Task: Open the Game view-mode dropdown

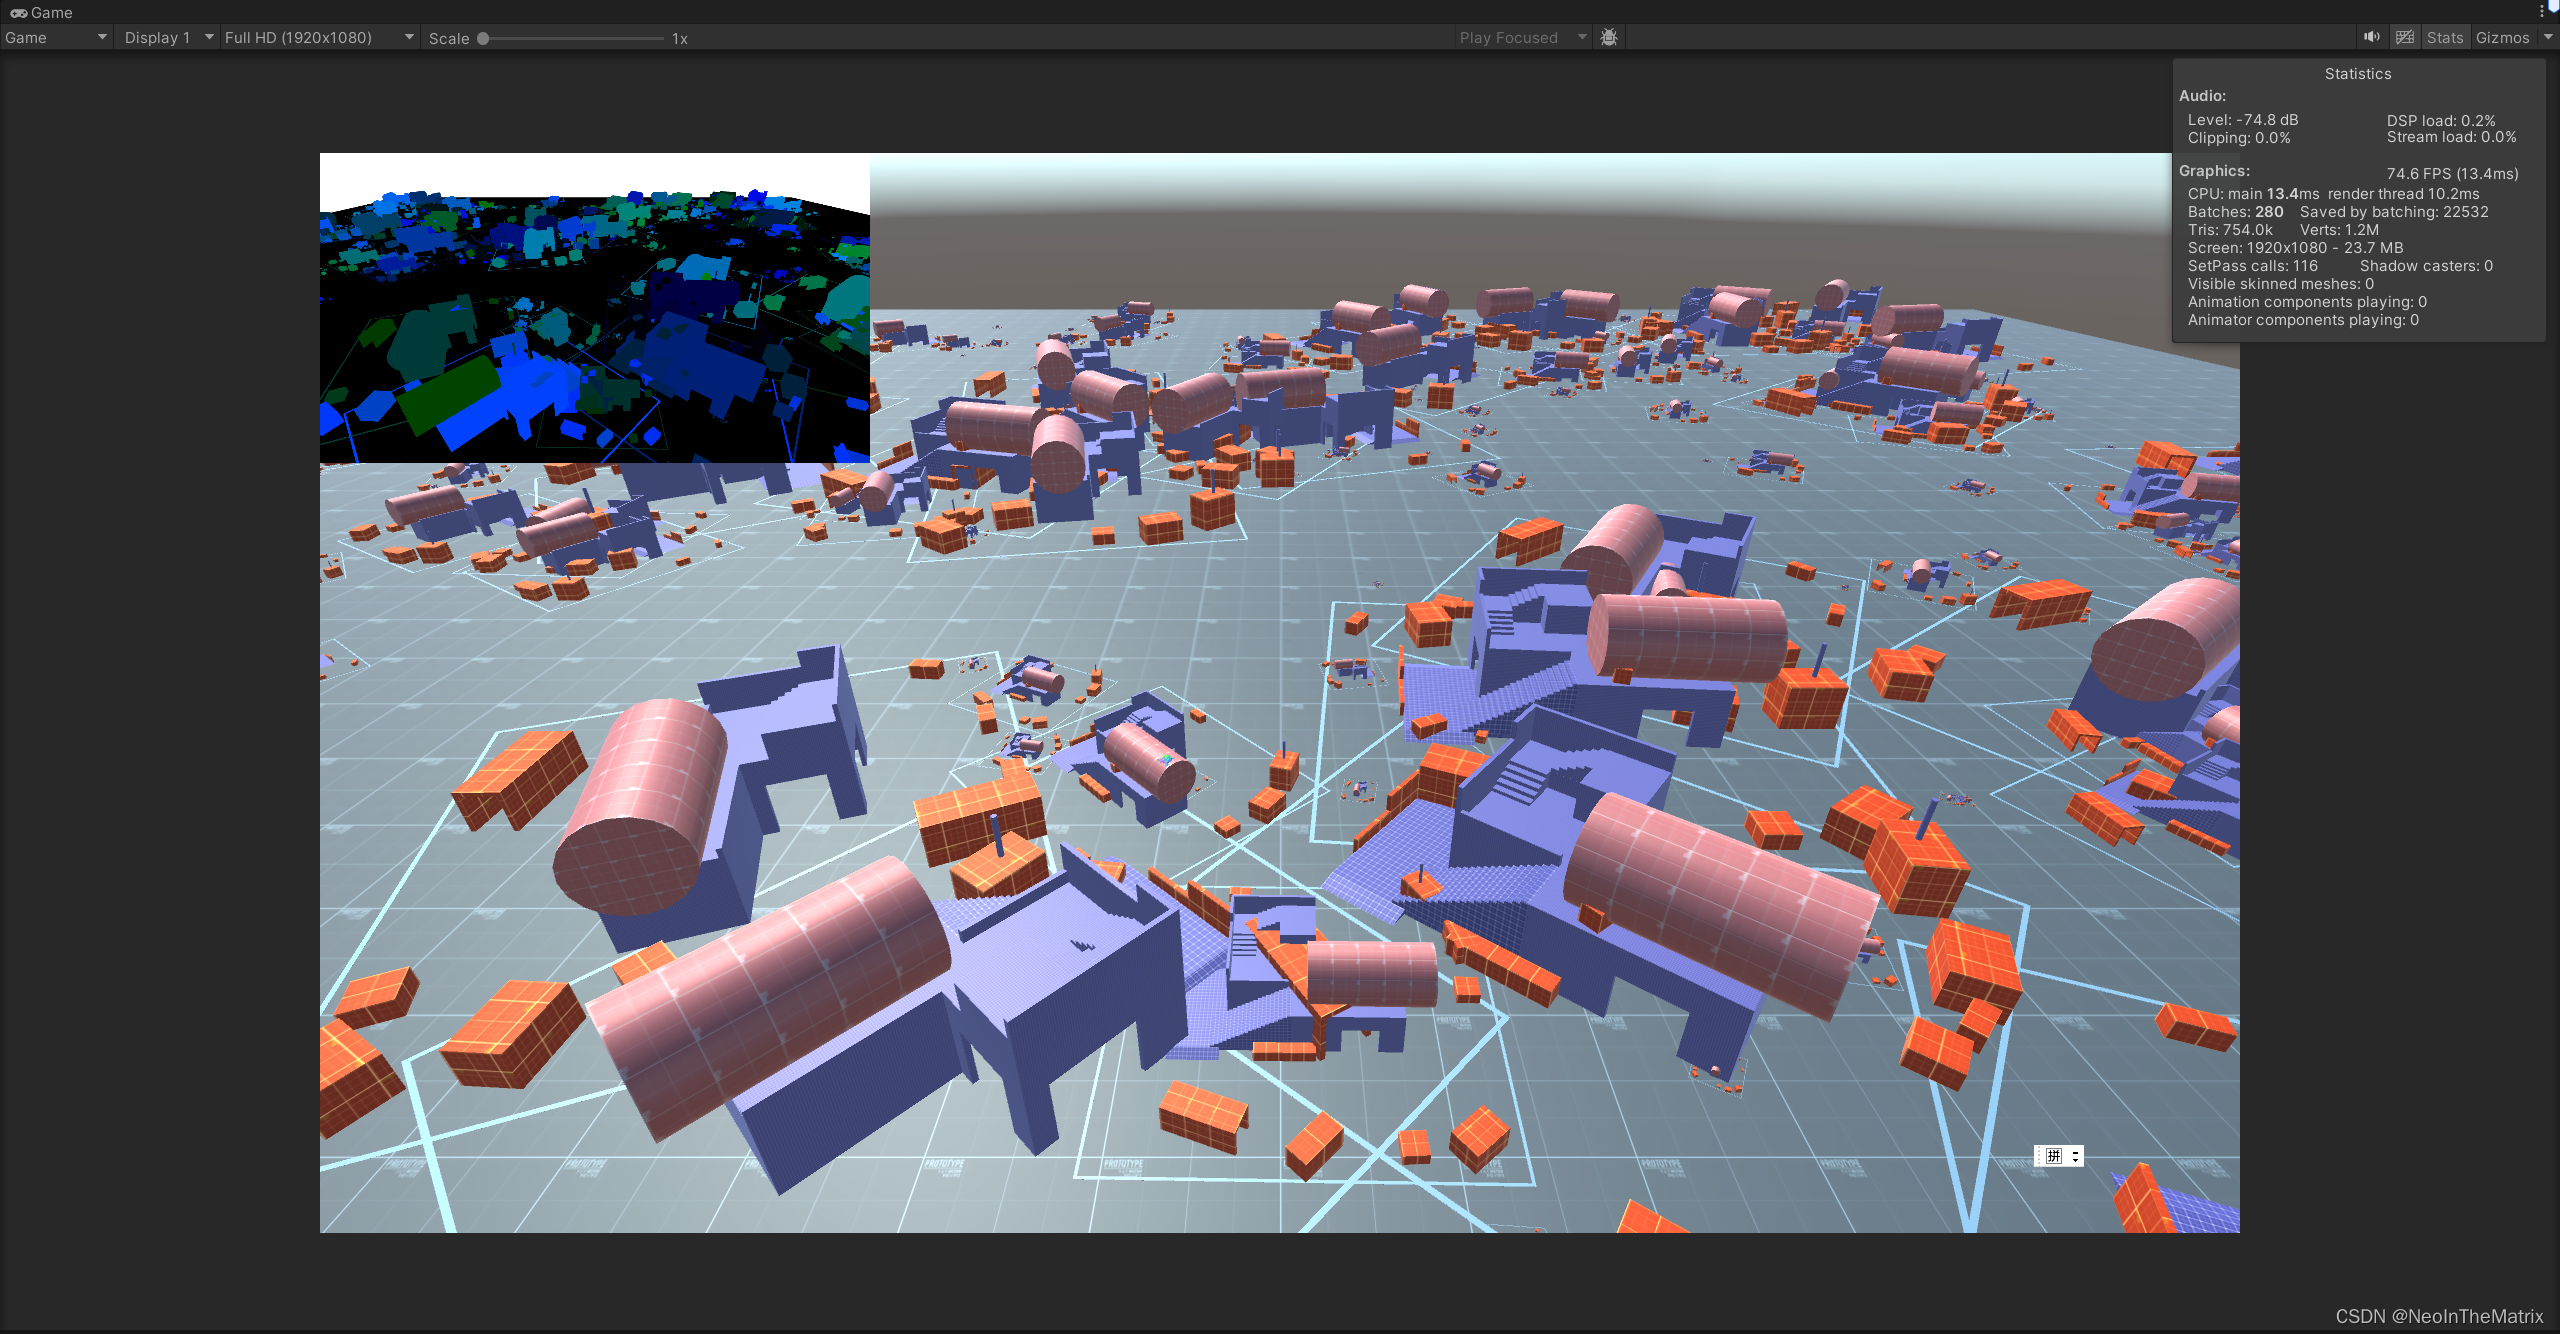Action: pos(55,37)
